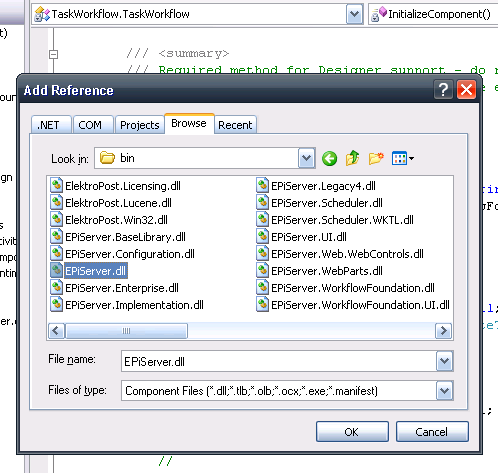Switch to the Projects tab
This screenshot has width=498, height=473.
pos(140,125)
